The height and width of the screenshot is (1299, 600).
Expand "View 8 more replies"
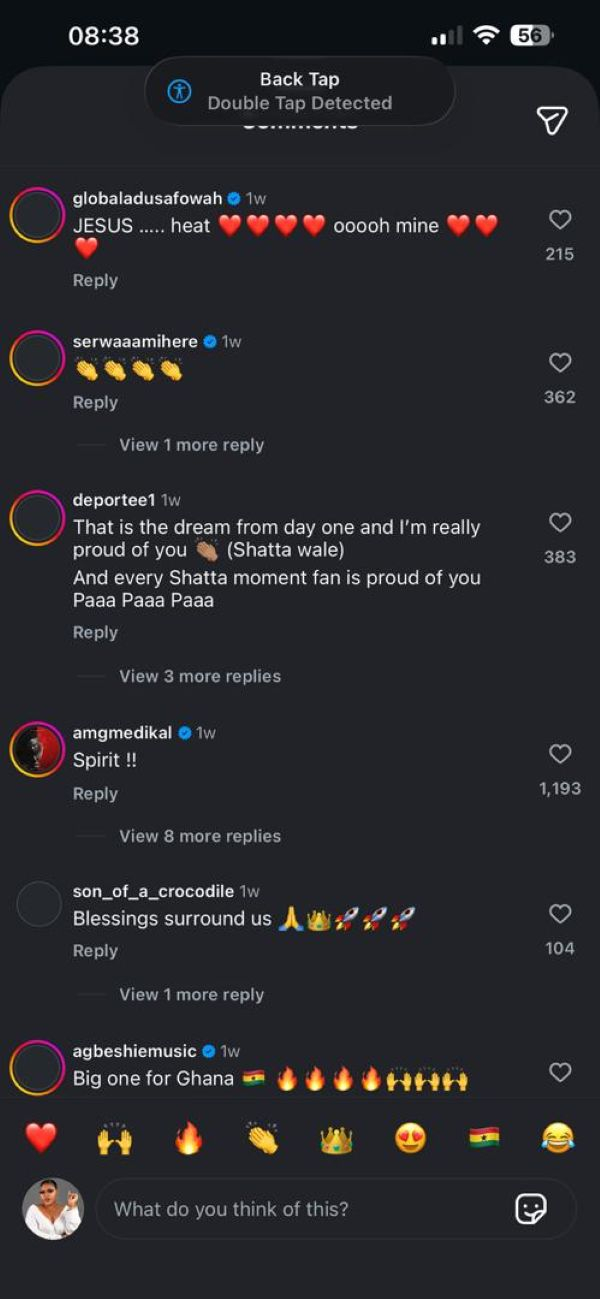(x=200, y=836)
